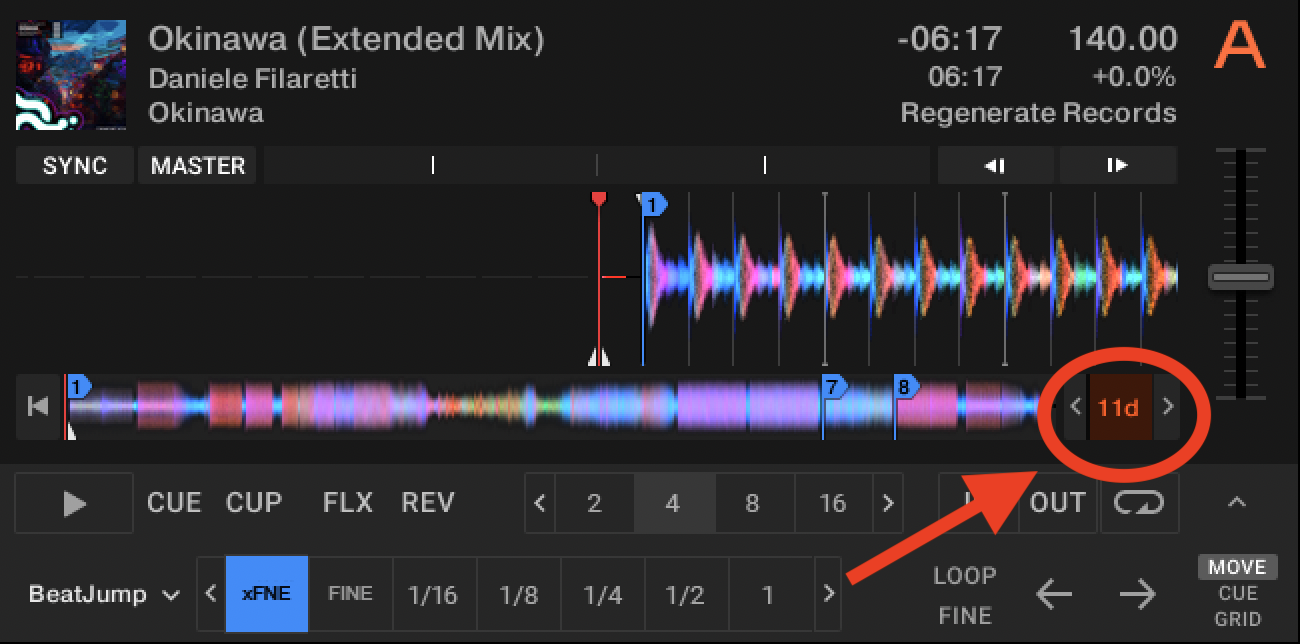Set loop size to 8 beats
The height and width of the screenshot is (644, 1300).
pos(752,502)
